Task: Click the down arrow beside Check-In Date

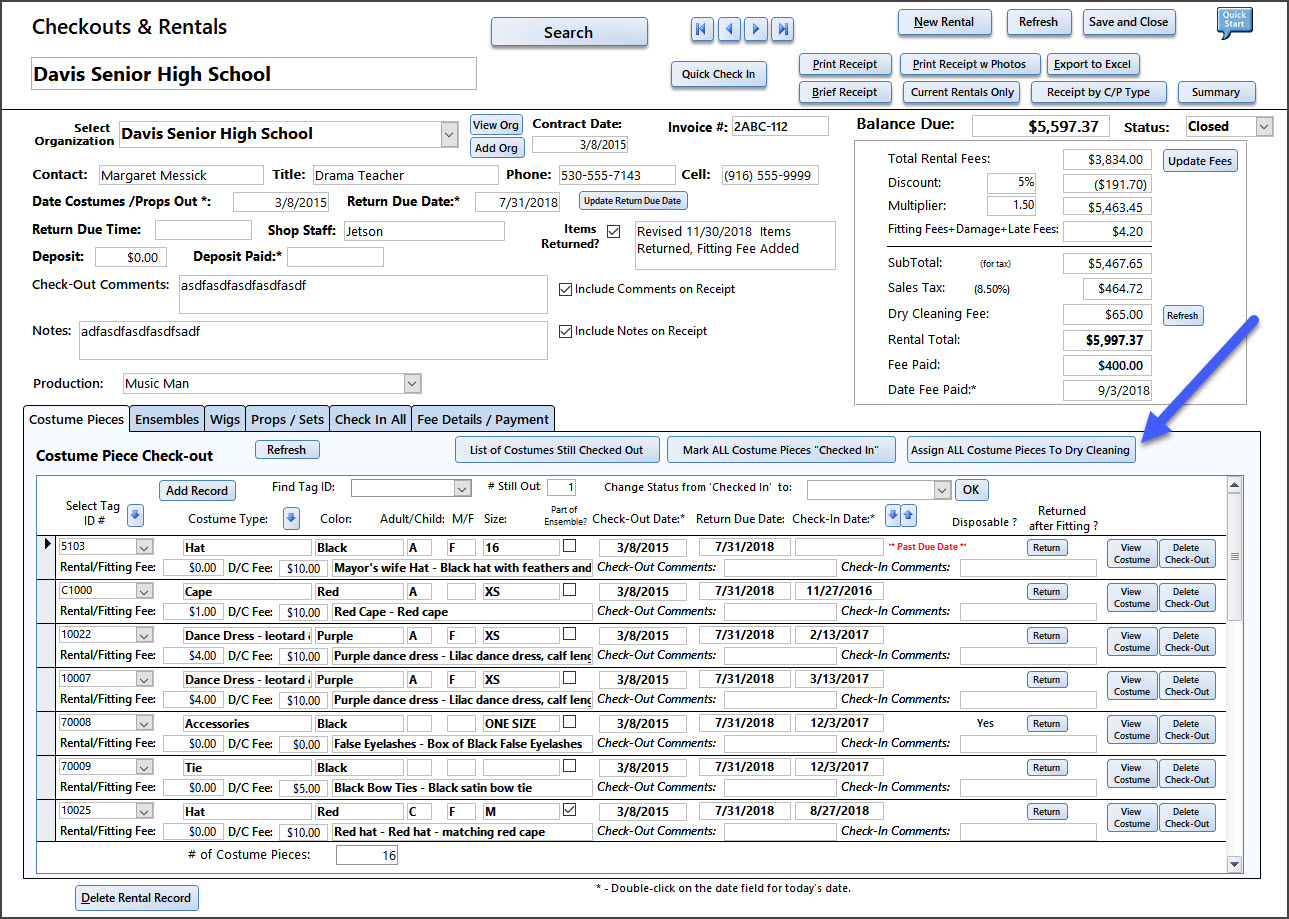Action: [x=894, y=515]
